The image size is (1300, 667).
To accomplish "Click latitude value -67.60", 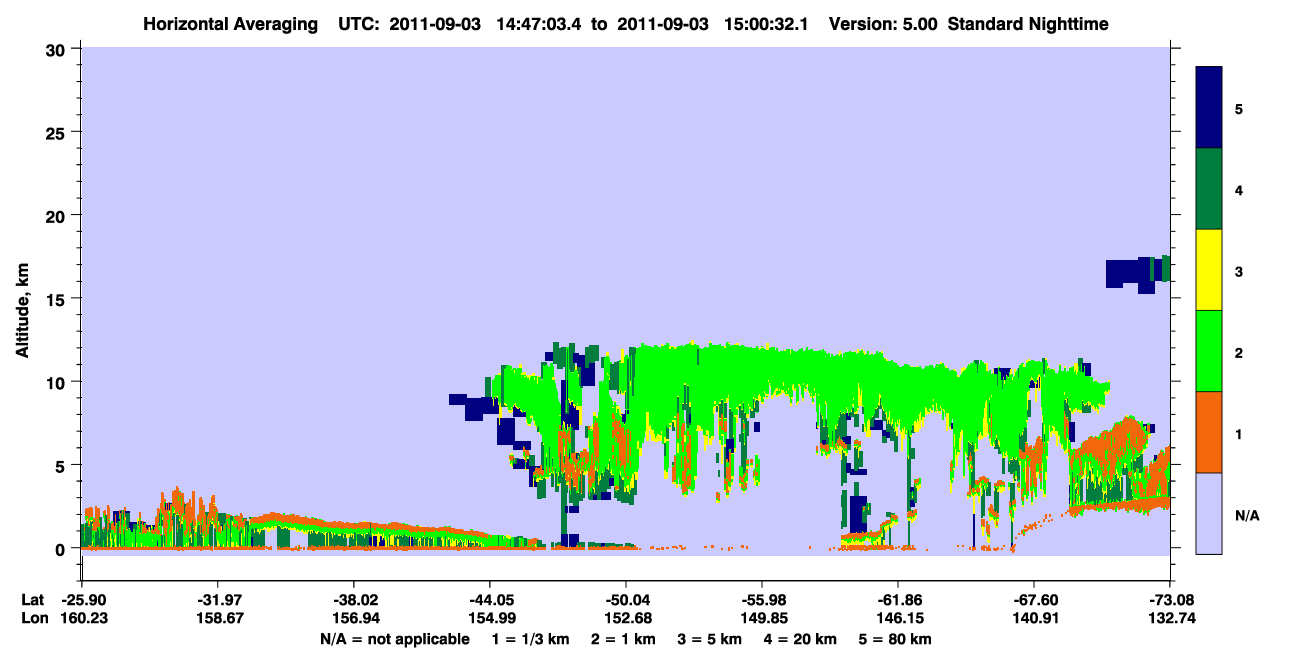I will (1034, 599).
